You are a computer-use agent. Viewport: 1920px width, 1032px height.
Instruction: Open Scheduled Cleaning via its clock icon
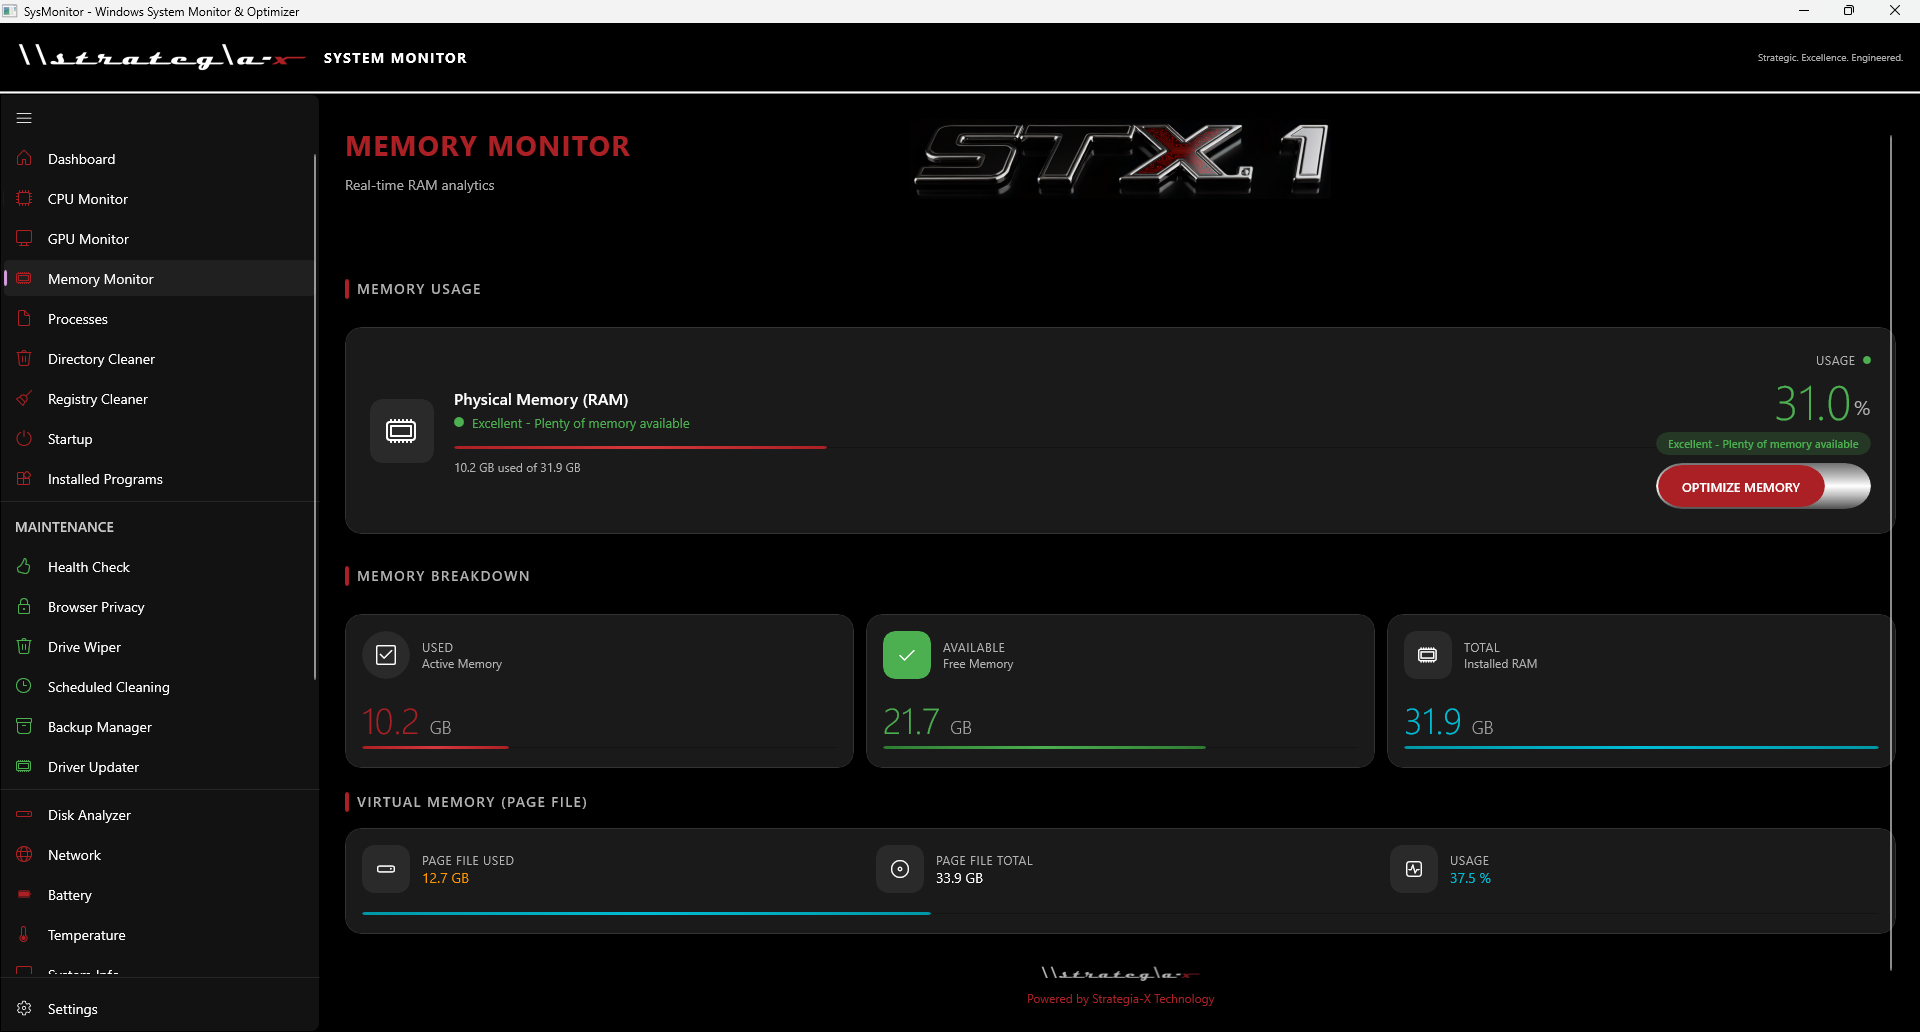click(23, 686)
